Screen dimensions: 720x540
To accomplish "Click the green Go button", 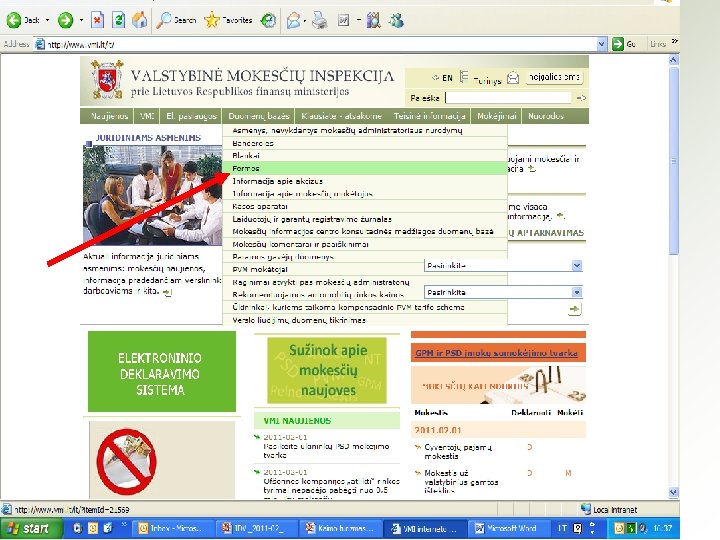I will pos(624,44).
